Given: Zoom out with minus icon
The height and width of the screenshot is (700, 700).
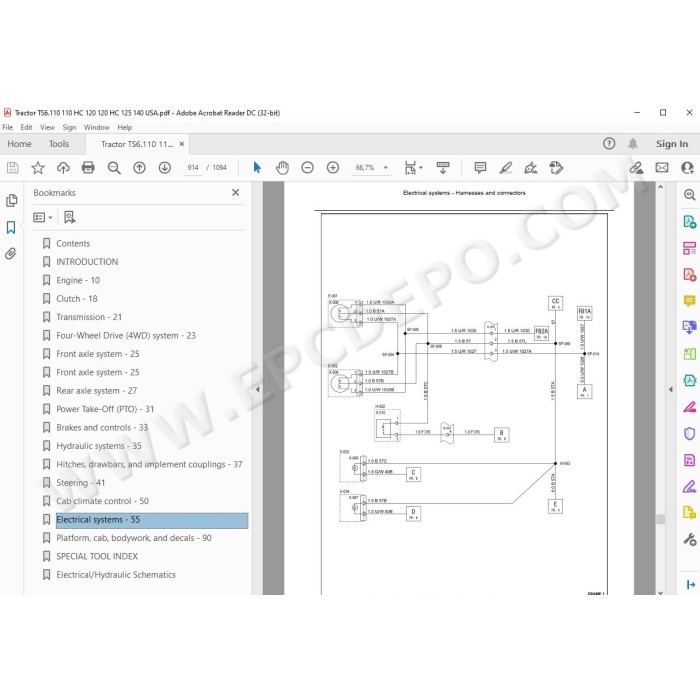Looking at the screenshot, I should pyautogui.click(x=308, y=168).
